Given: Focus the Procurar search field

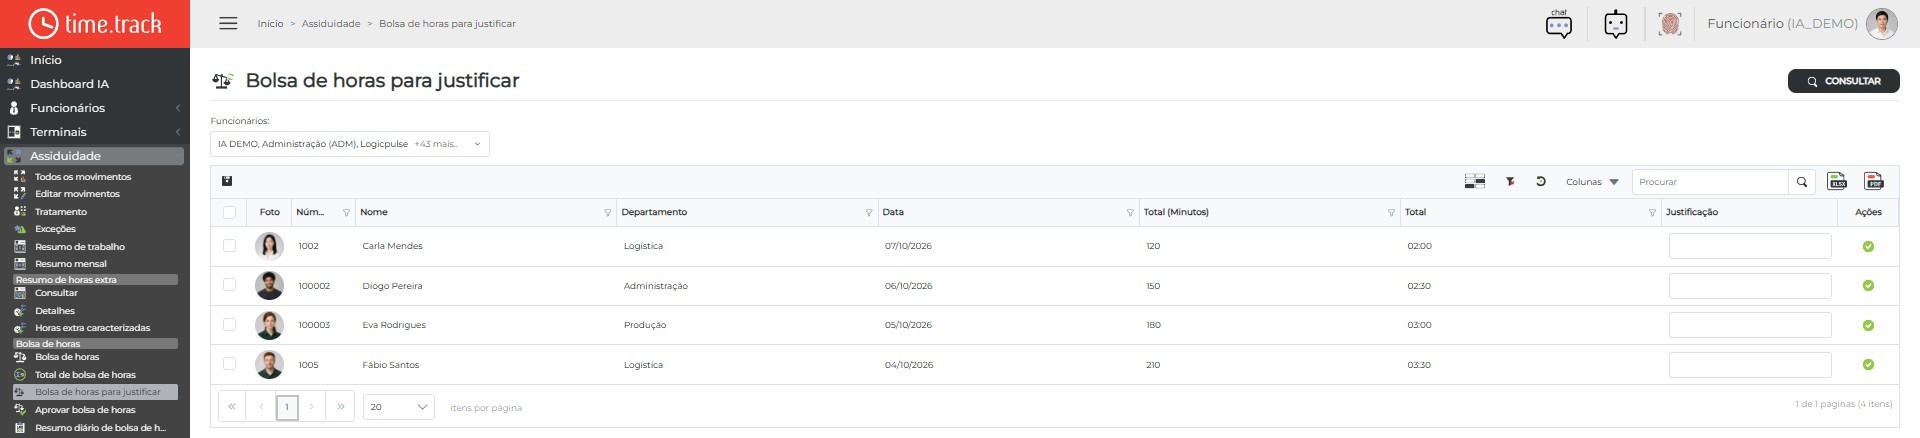Looking at the screenshot, I should point(1710,182).
